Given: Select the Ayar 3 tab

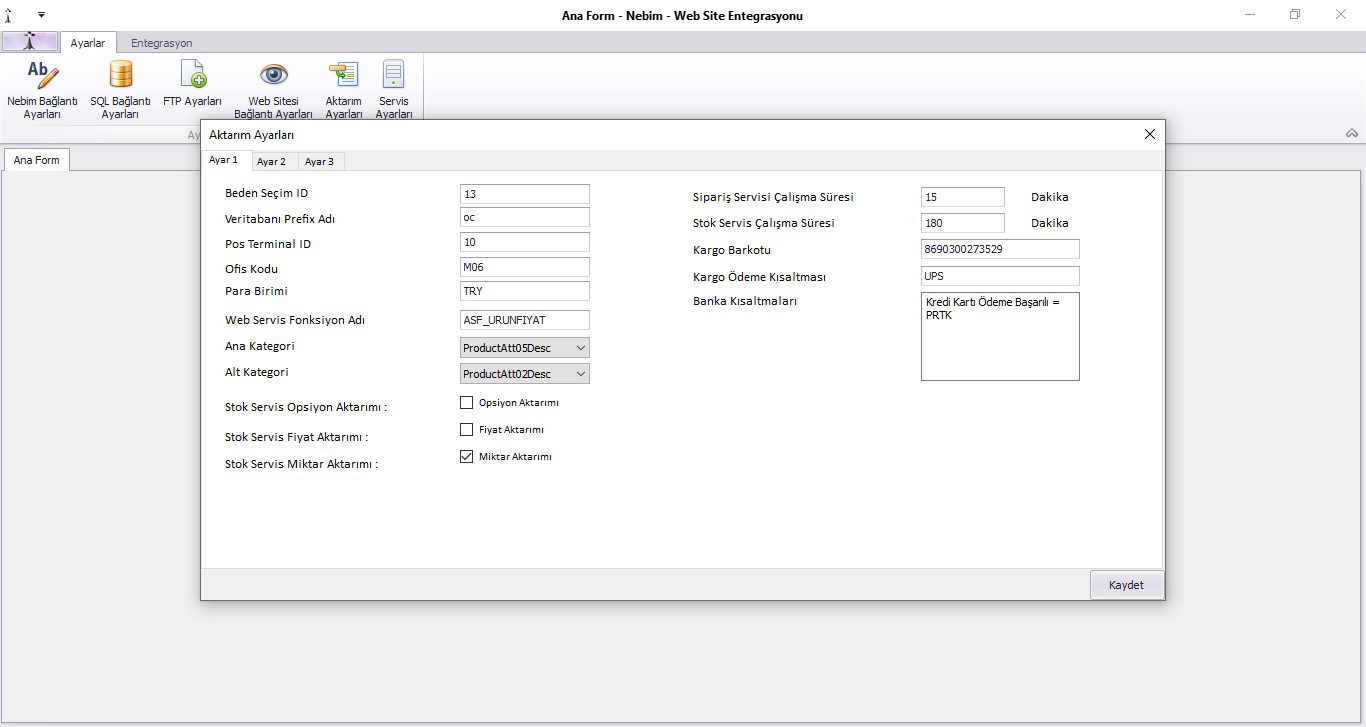Looking at the screenshot, I should point(320,161).
